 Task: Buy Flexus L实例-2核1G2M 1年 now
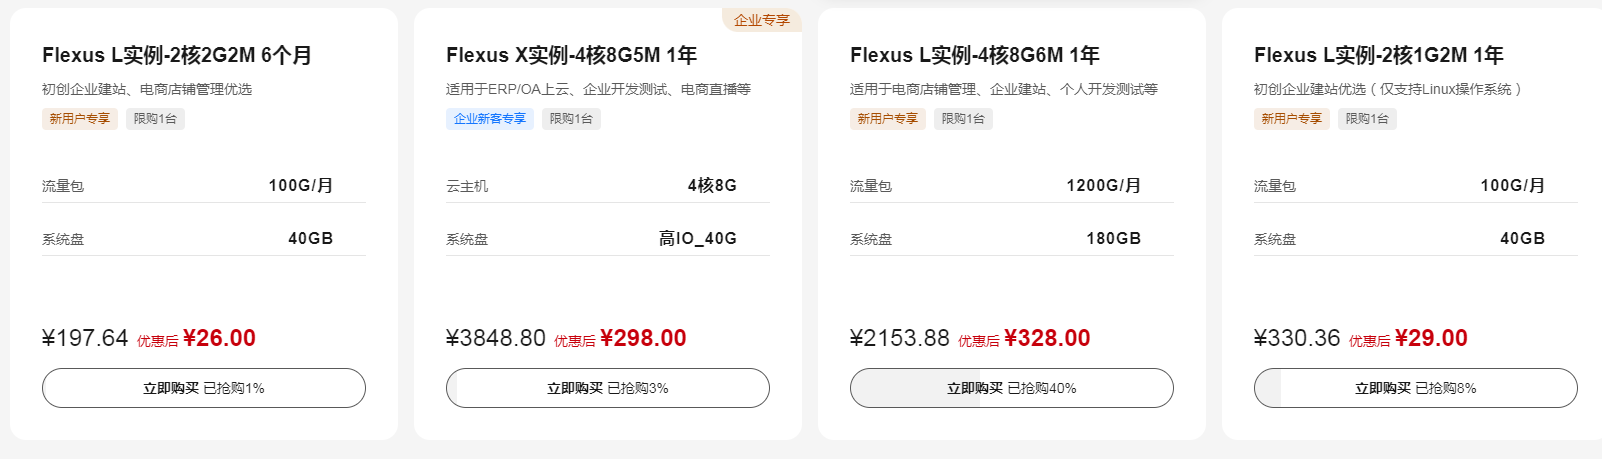1416,388
